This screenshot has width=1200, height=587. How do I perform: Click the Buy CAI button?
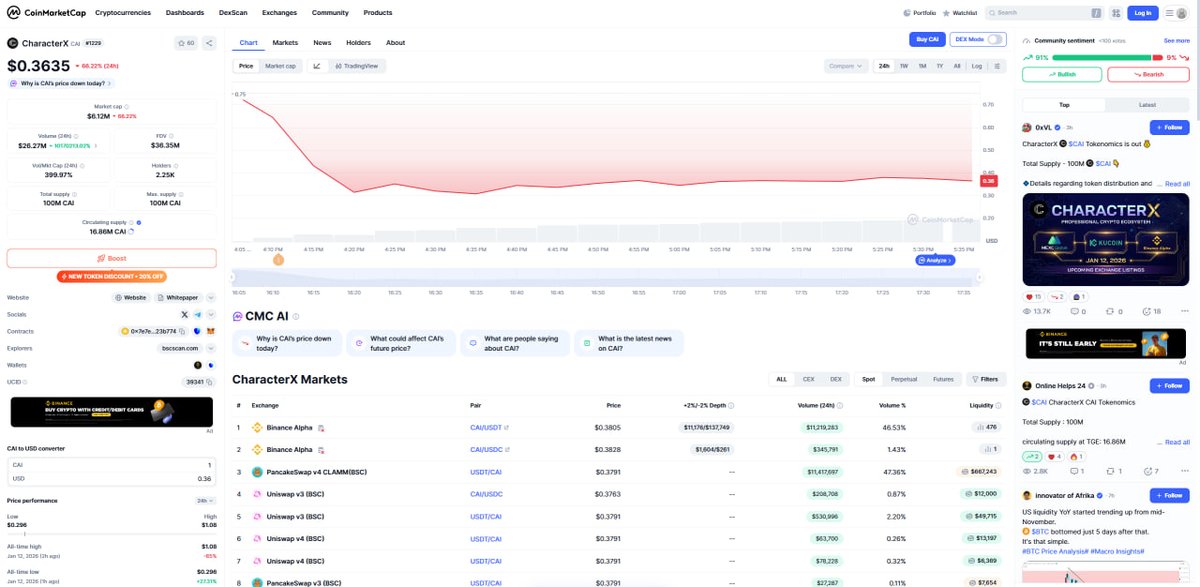tap(926, 39)
